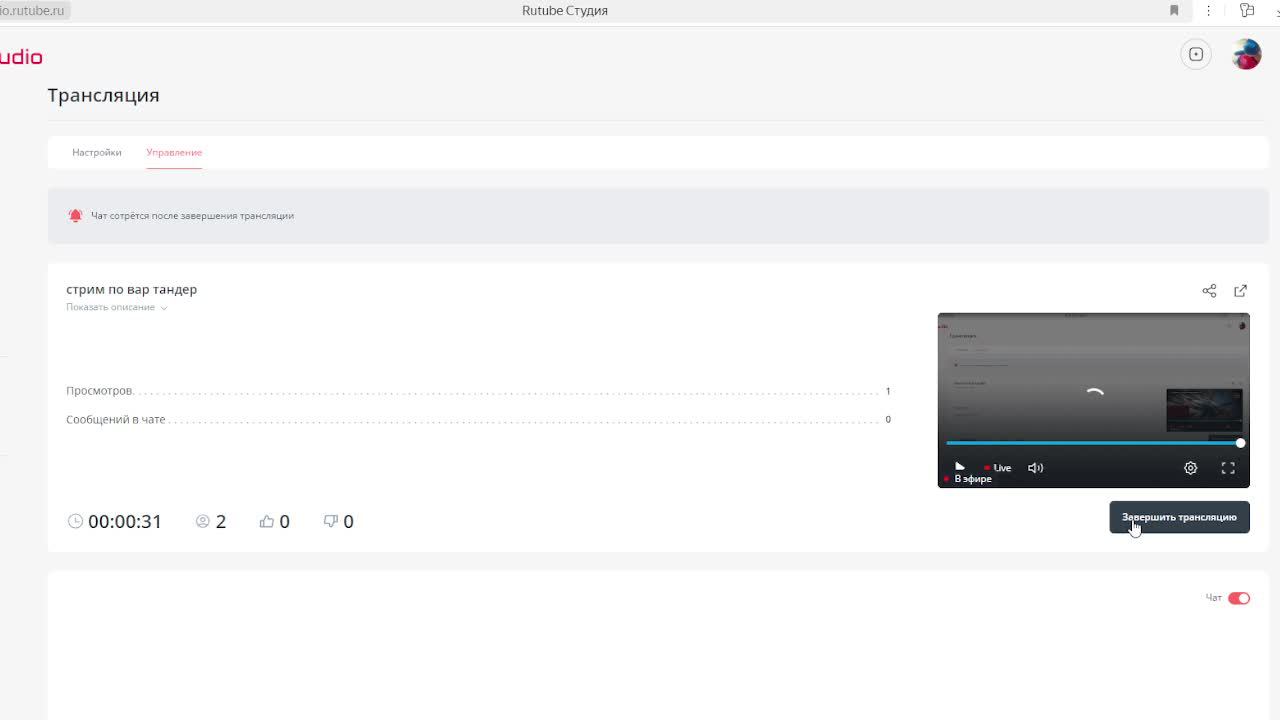
Task: Click the viewers count person icon
Action: 203,521
